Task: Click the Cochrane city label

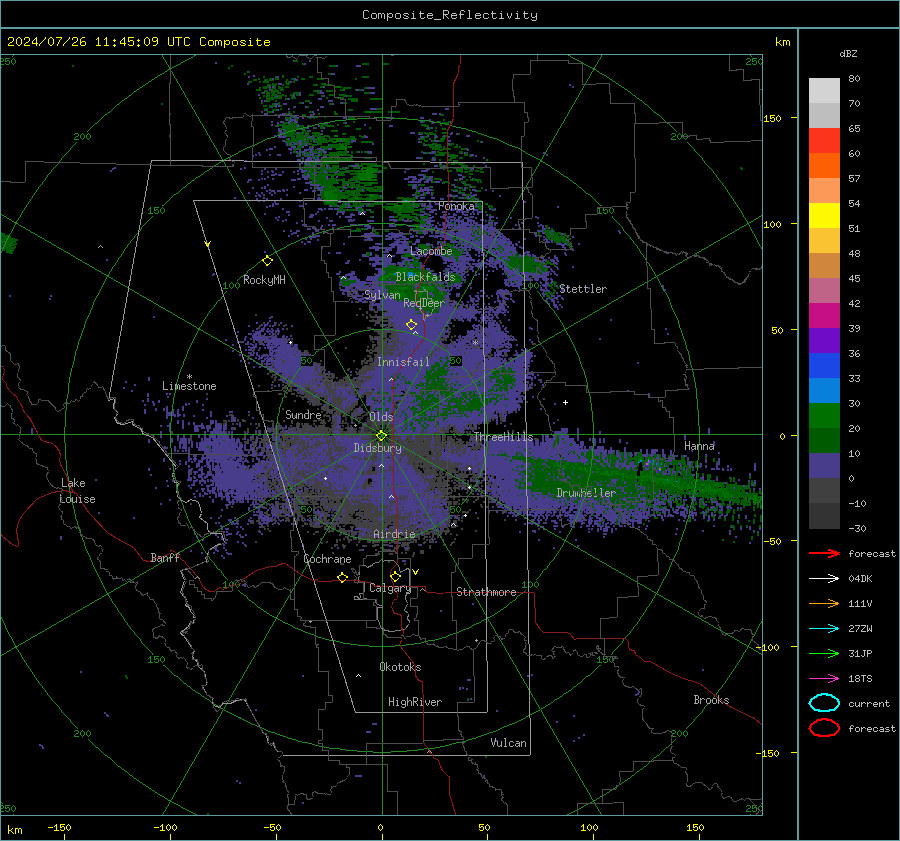Action: click(x=327, y=559)
